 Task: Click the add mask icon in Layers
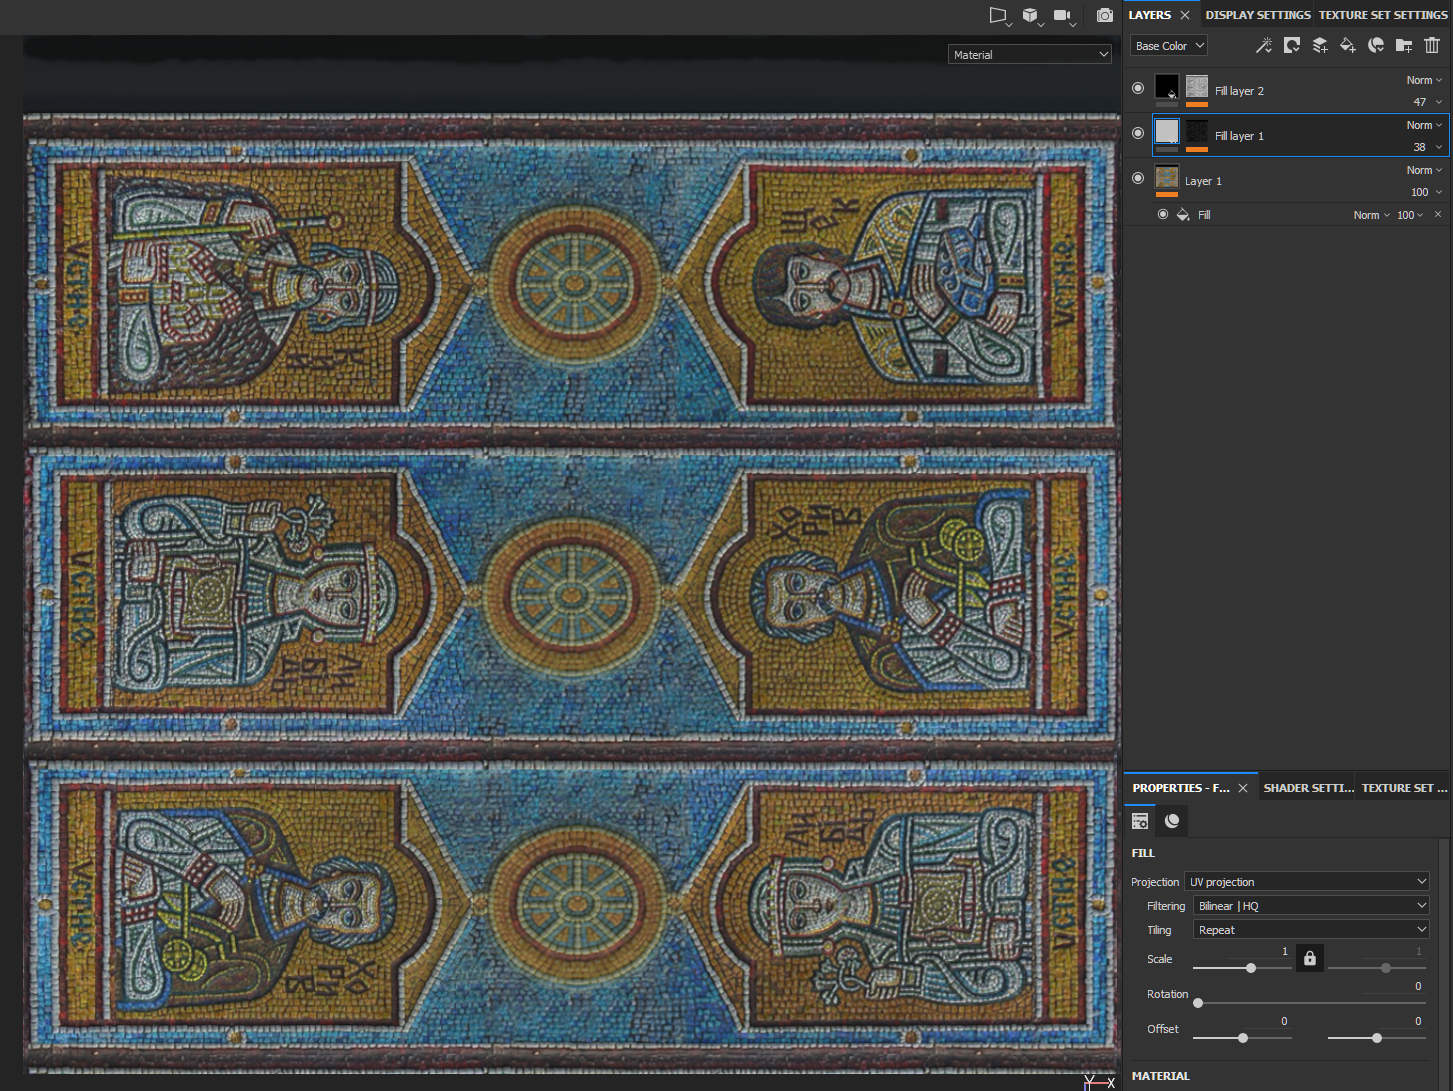(1292, 45)
